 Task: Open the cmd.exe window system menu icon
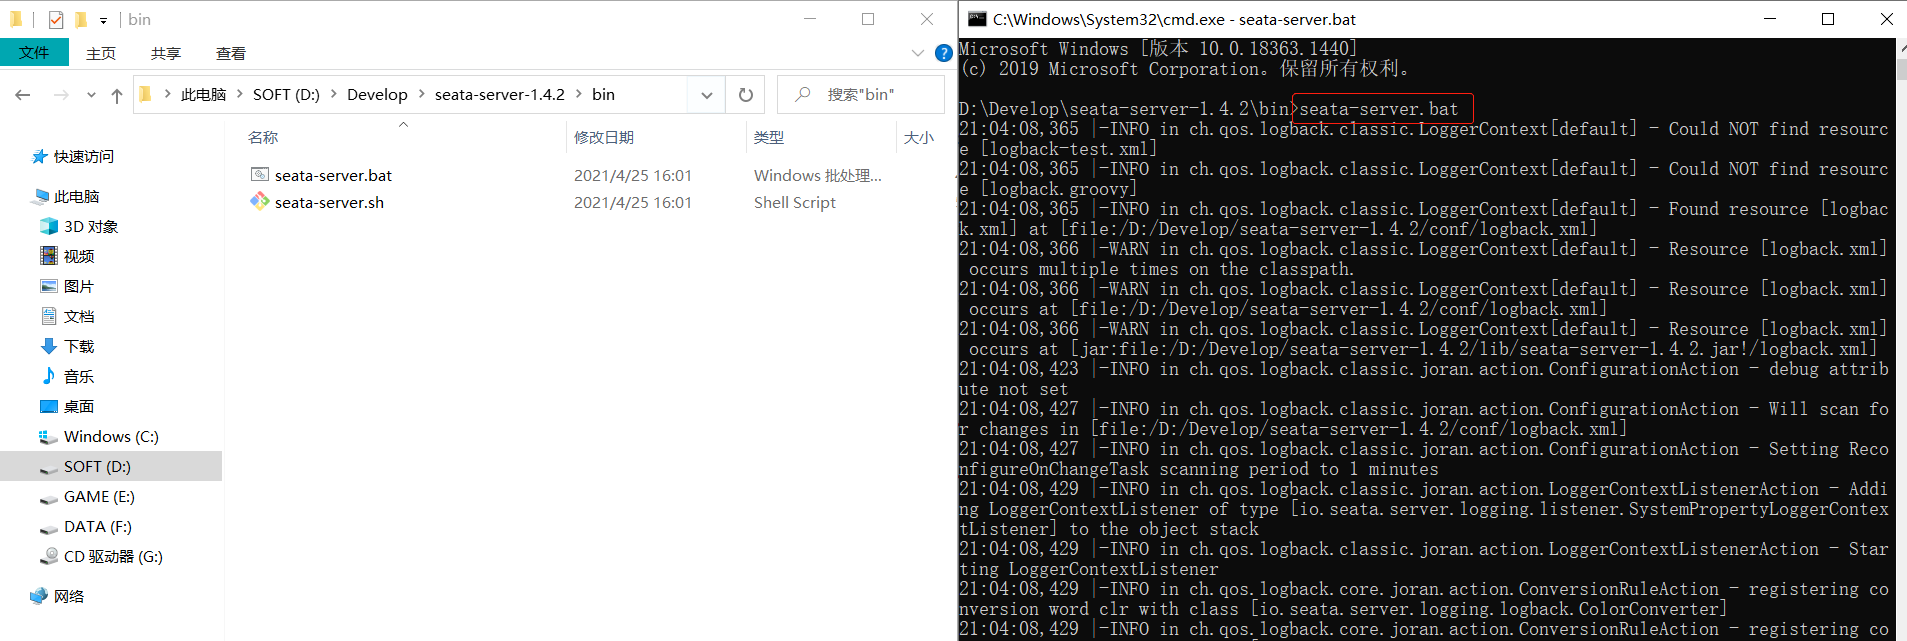click(977, 19)
